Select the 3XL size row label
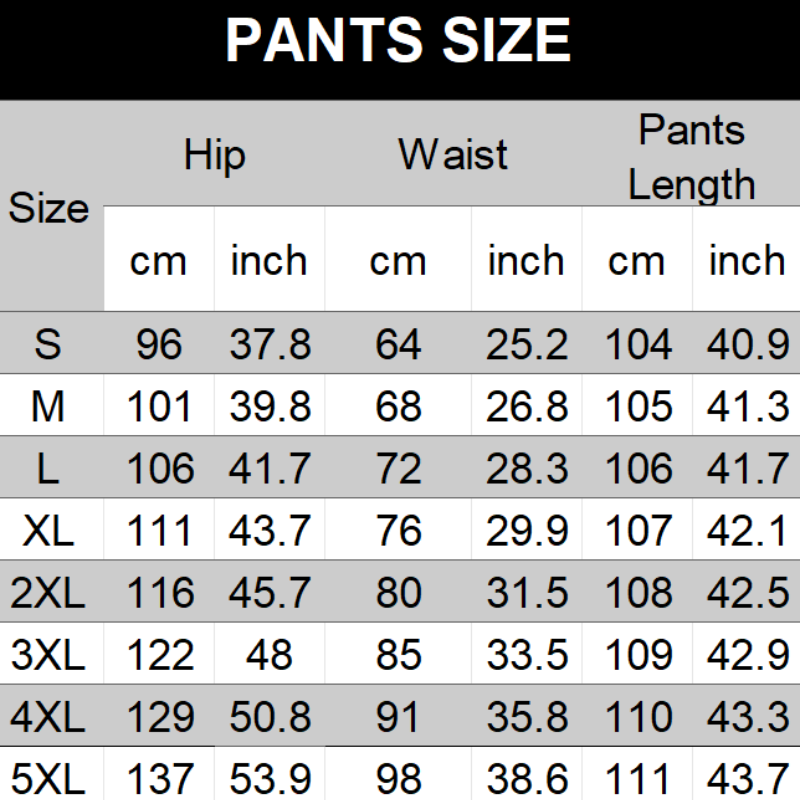Image resolution: width=800 pixels, height=800 pixels. (48, 655)
